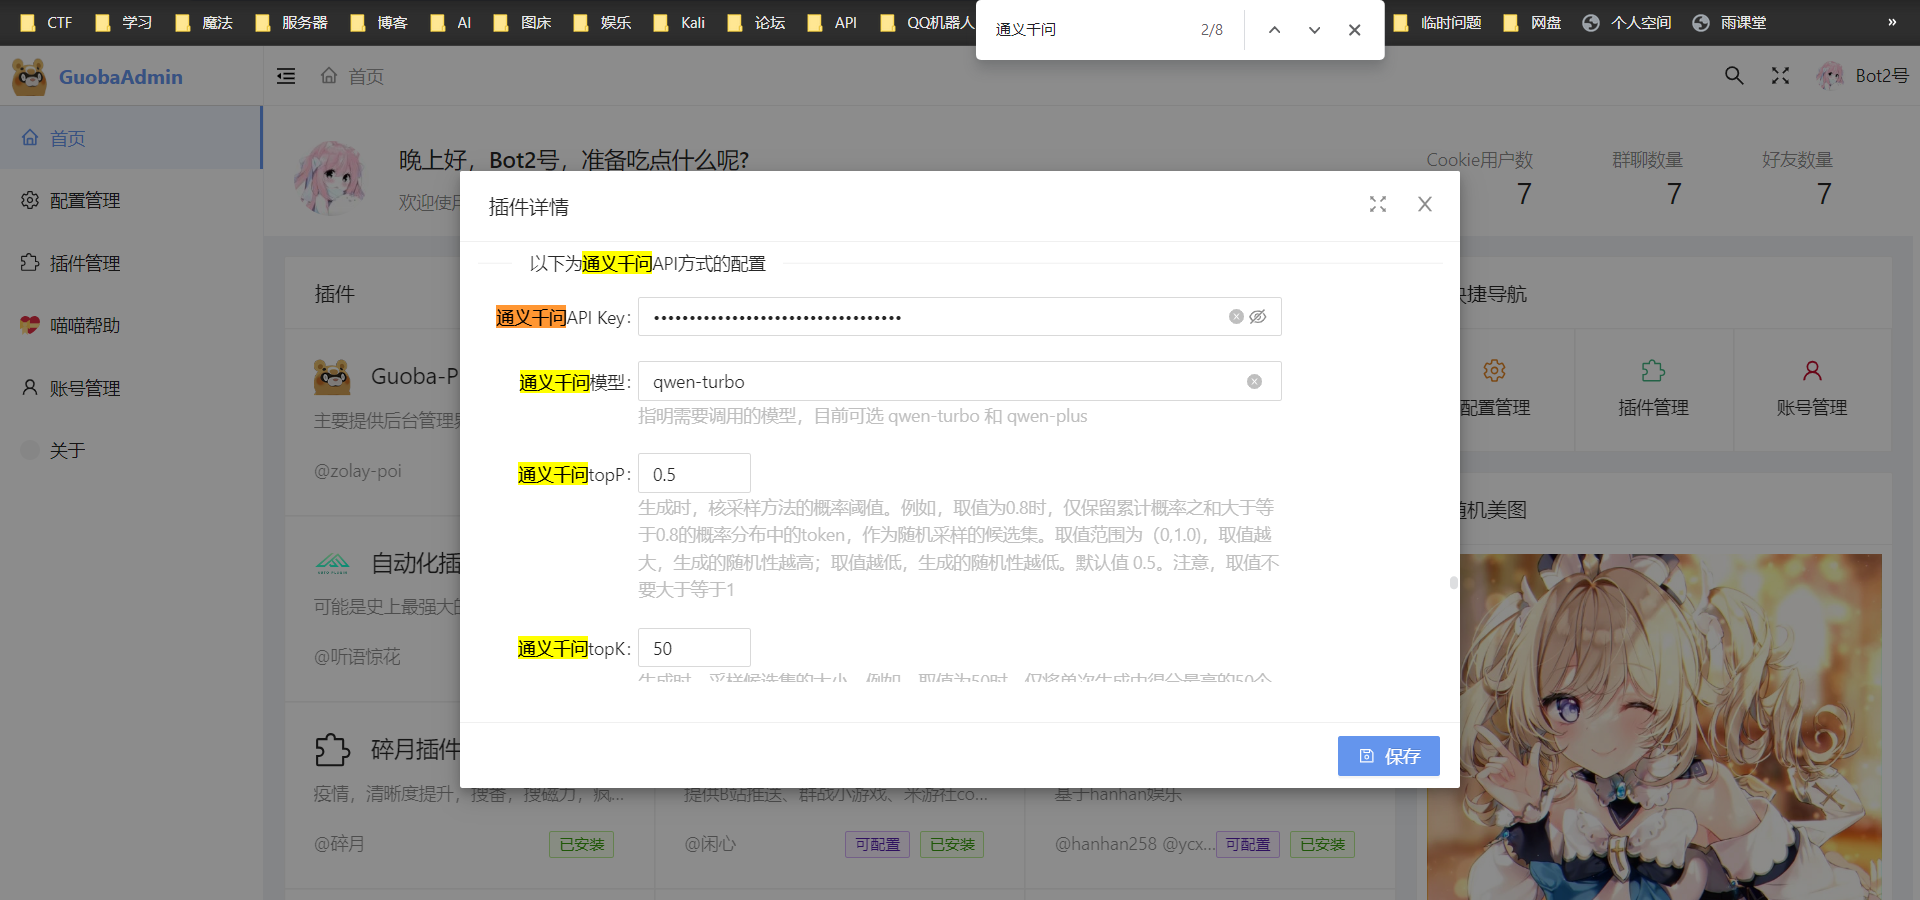The image size is (1920, 900).
Task: Close the browser find bar
Action: pos(1354,30)
